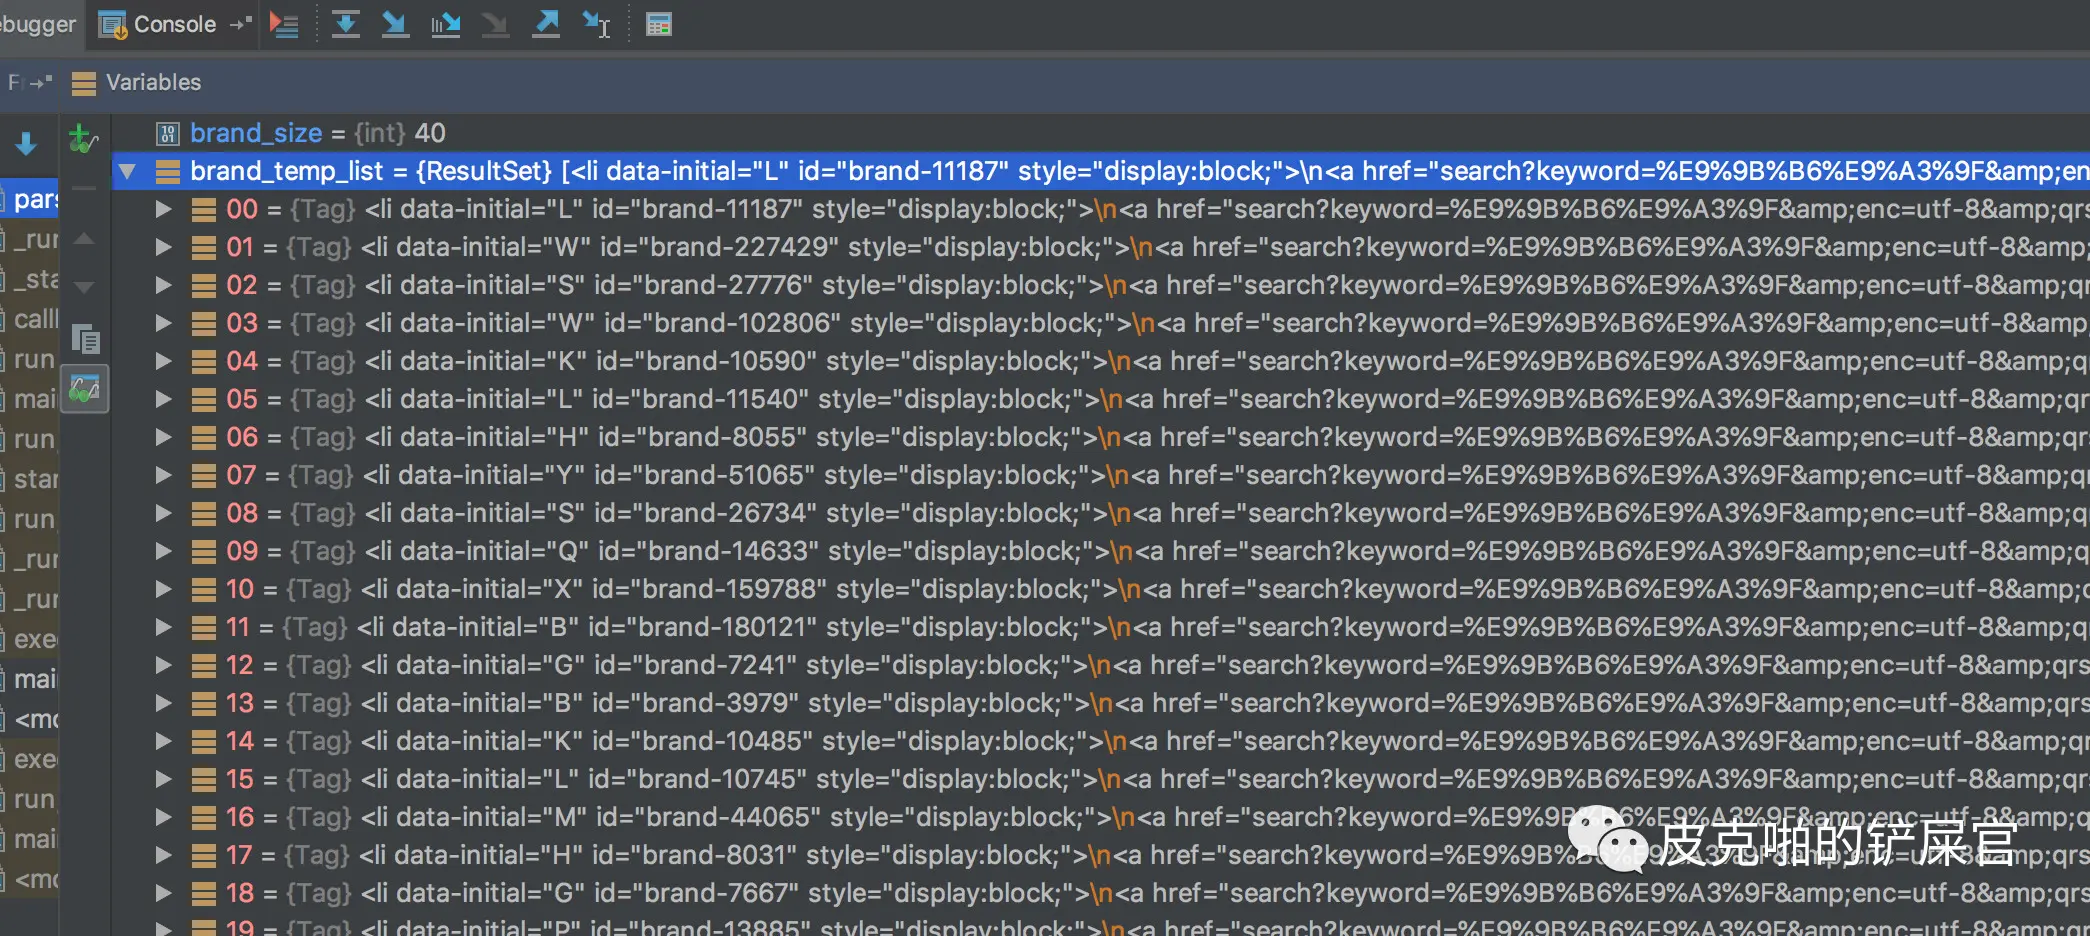Screen dimensions: 2090x936
Task: Click the Run to Cursor icon
Action: [597, 24]
